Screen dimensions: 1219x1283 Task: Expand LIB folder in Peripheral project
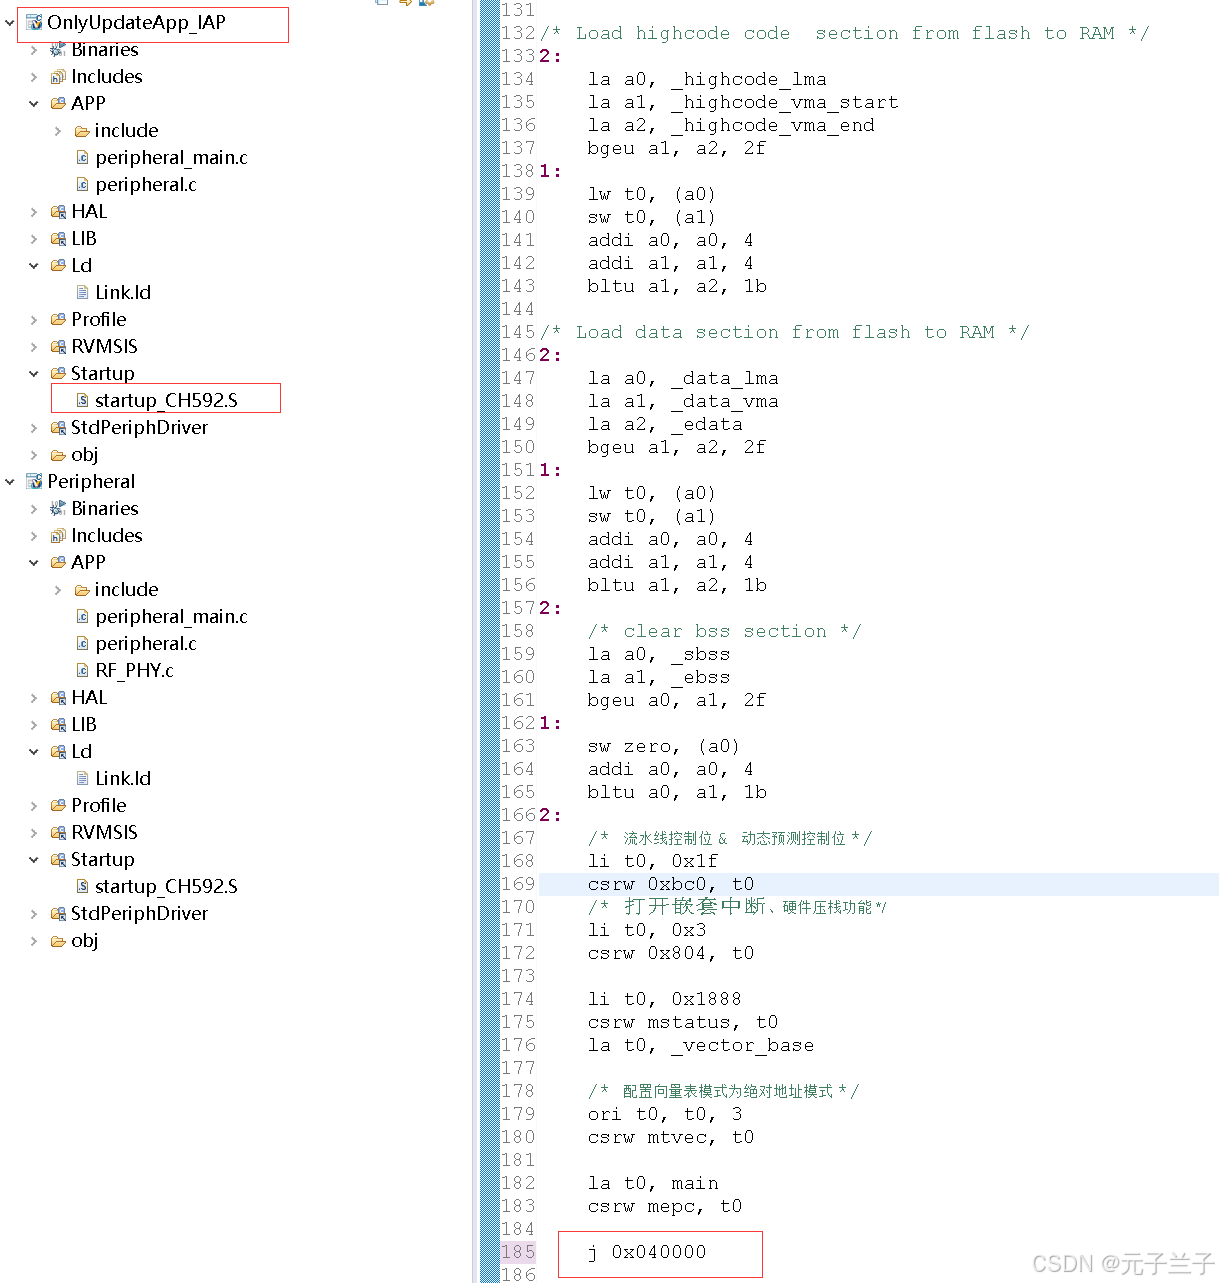[x=34, y=724]
